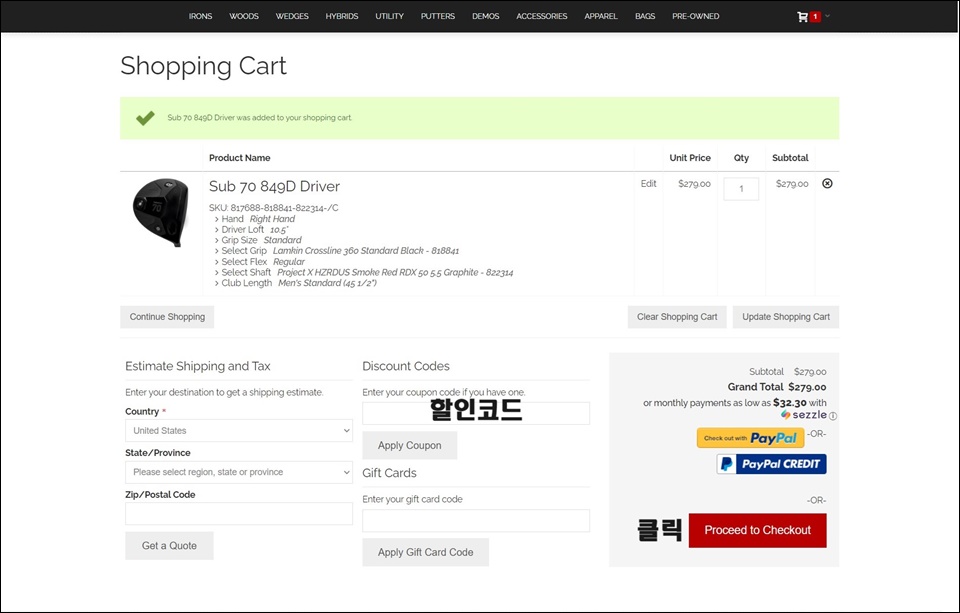
Task: Click the Get a Quote button
Action: coord(170,546)
